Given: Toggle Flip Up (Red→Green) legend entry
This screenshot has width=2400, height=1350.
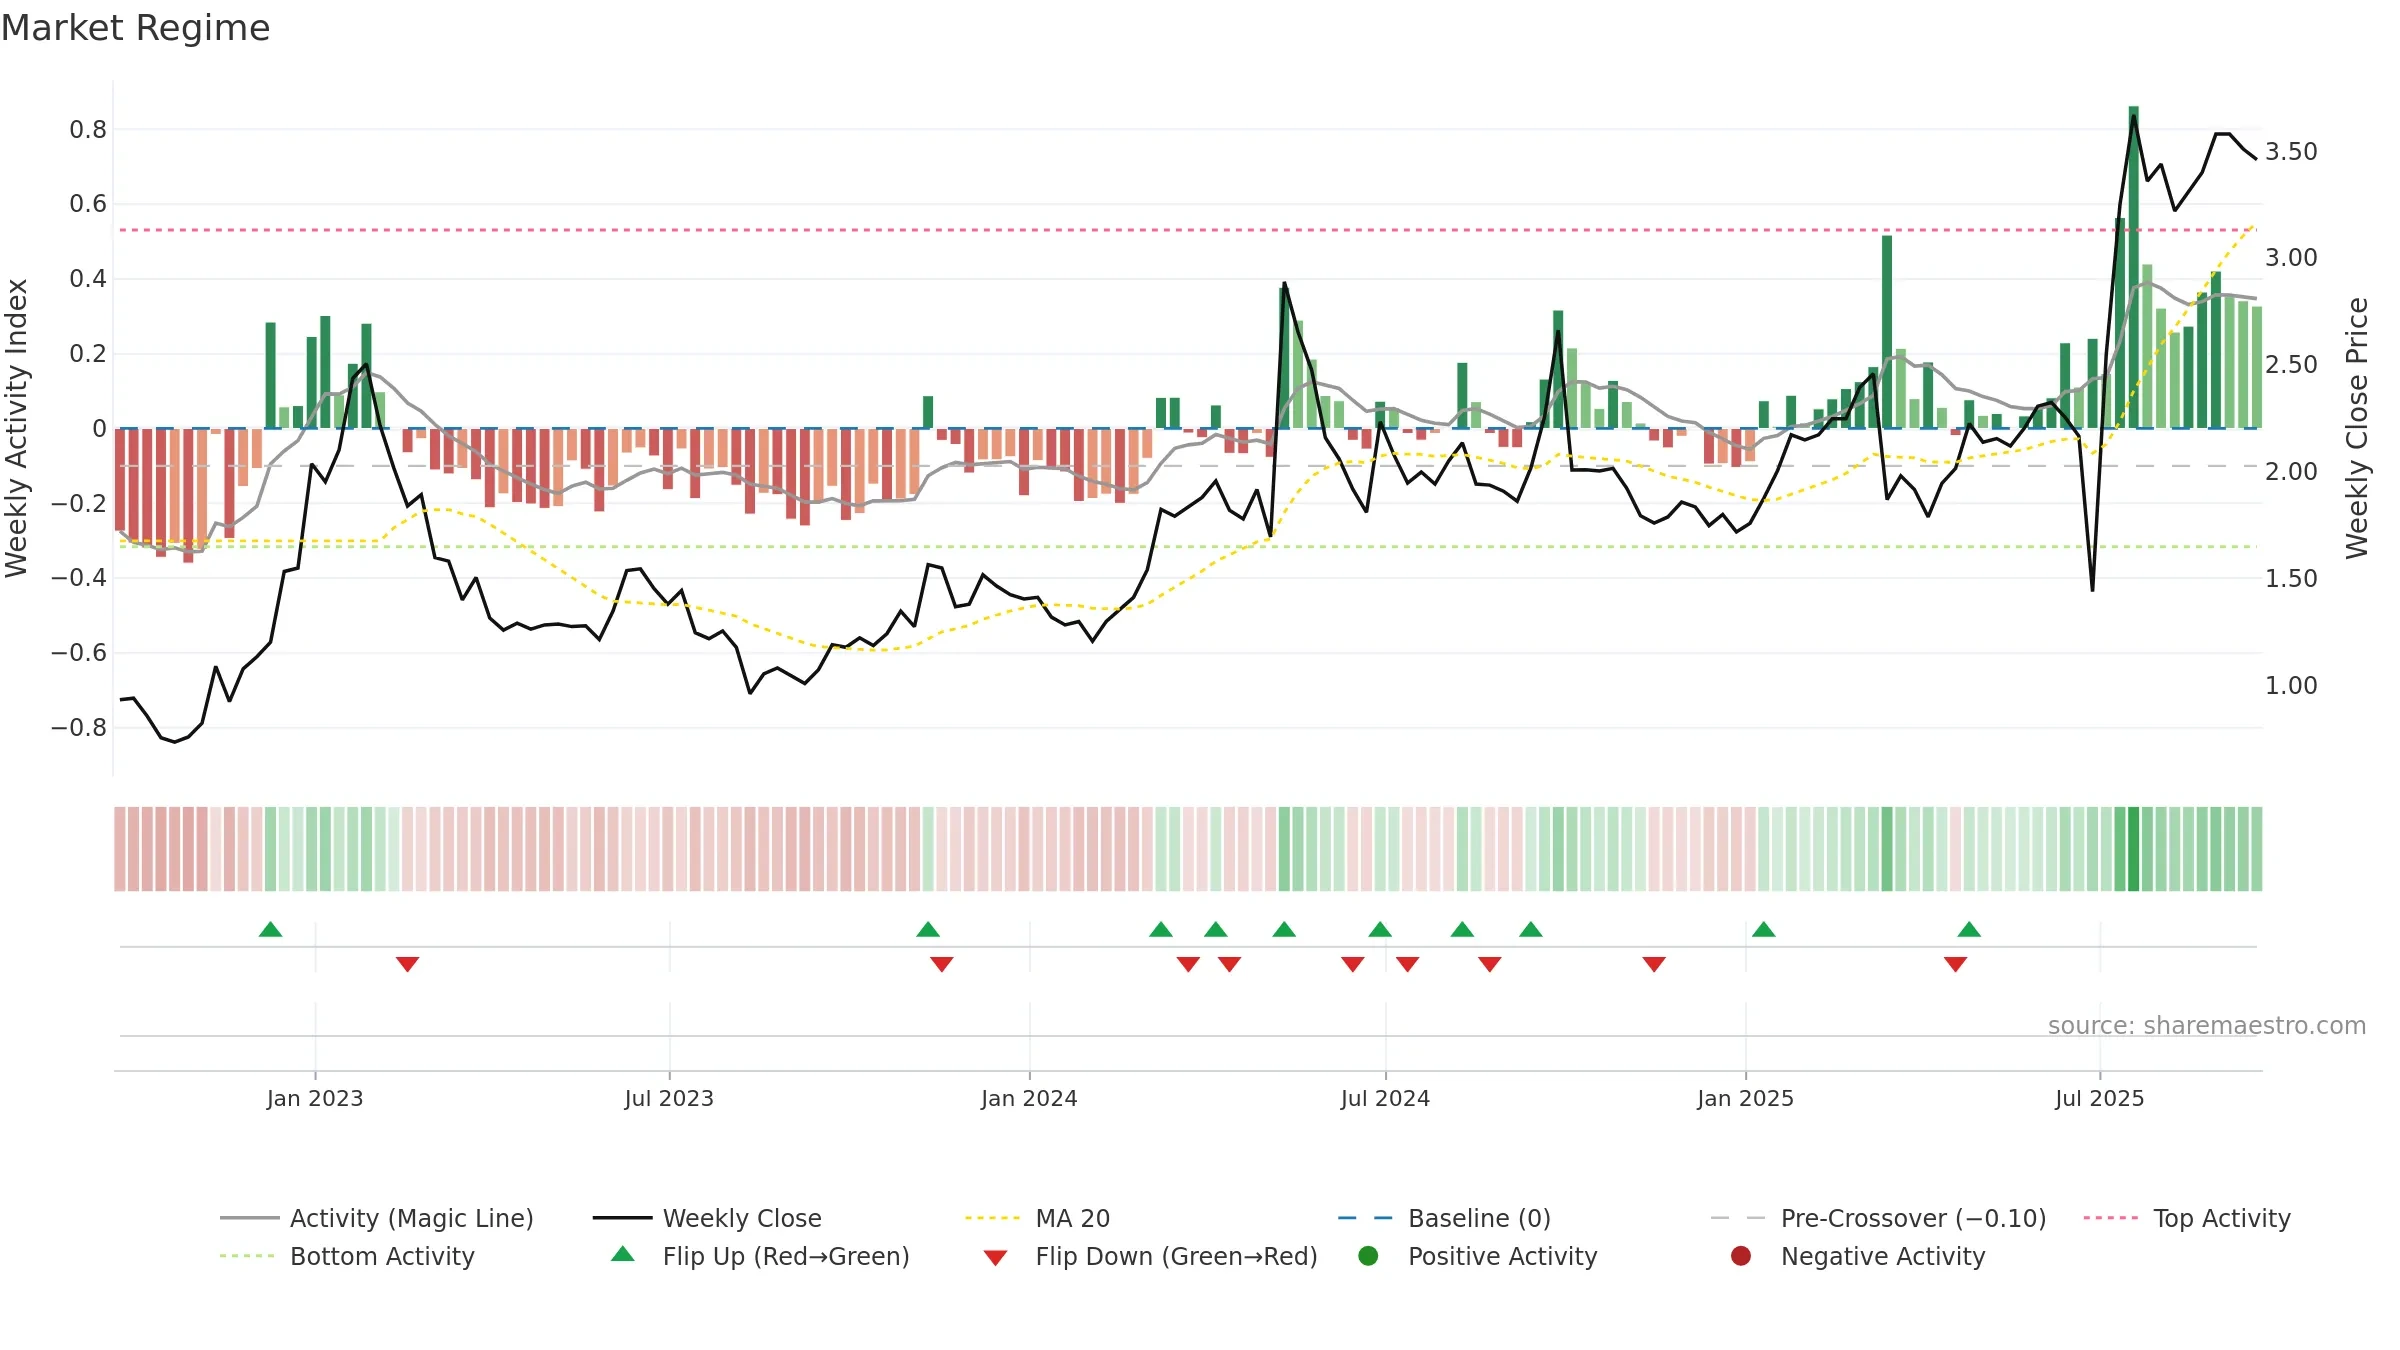Looking at the screenshot, I should tap(760, 1256).
